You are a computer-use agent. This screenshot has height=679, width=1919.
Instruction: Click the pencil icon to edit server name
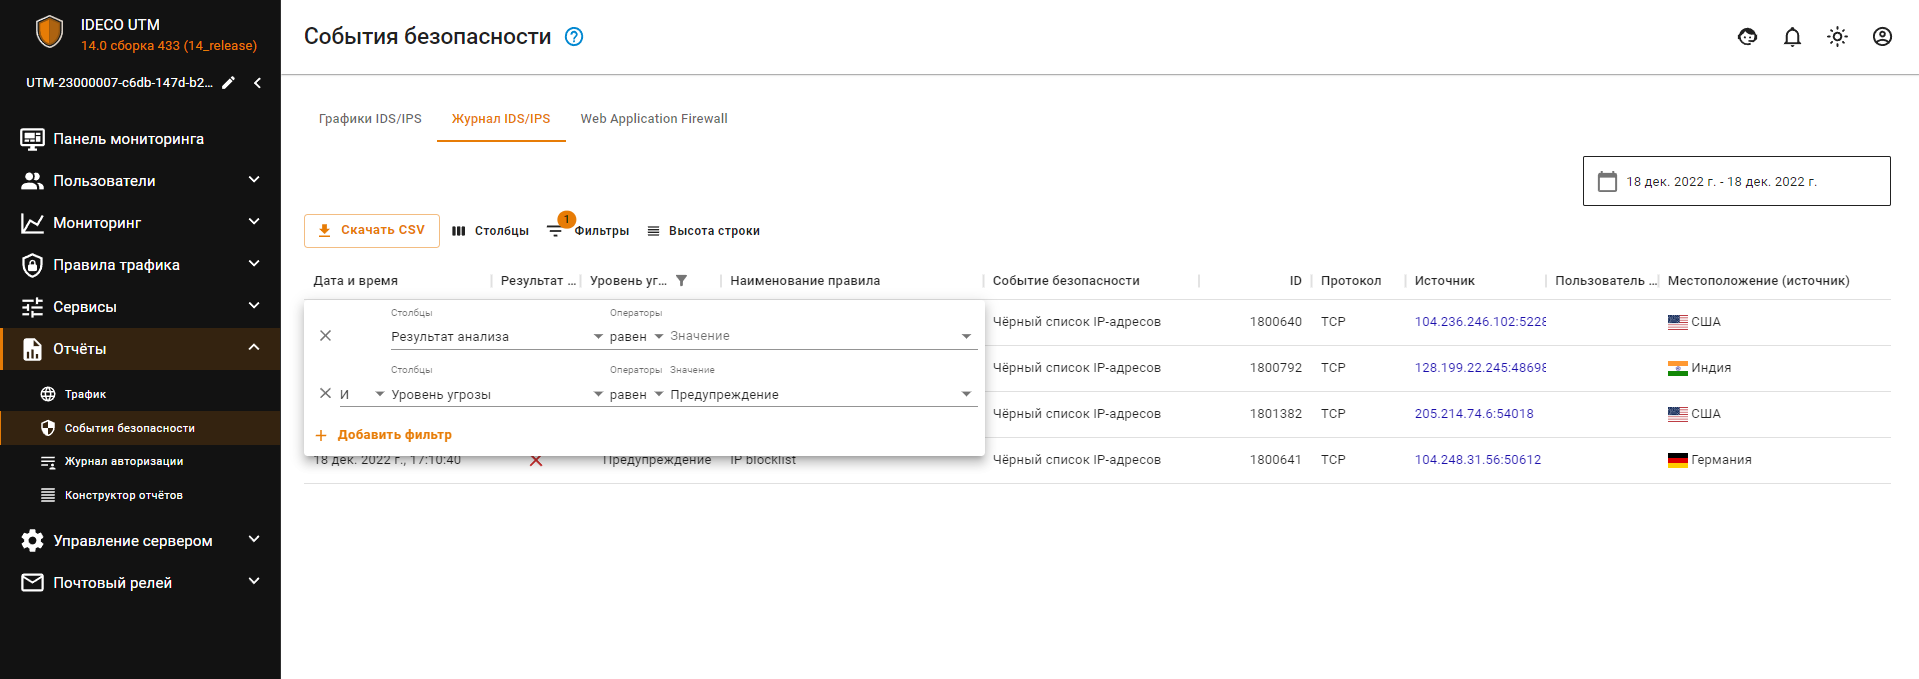[229, 83]
